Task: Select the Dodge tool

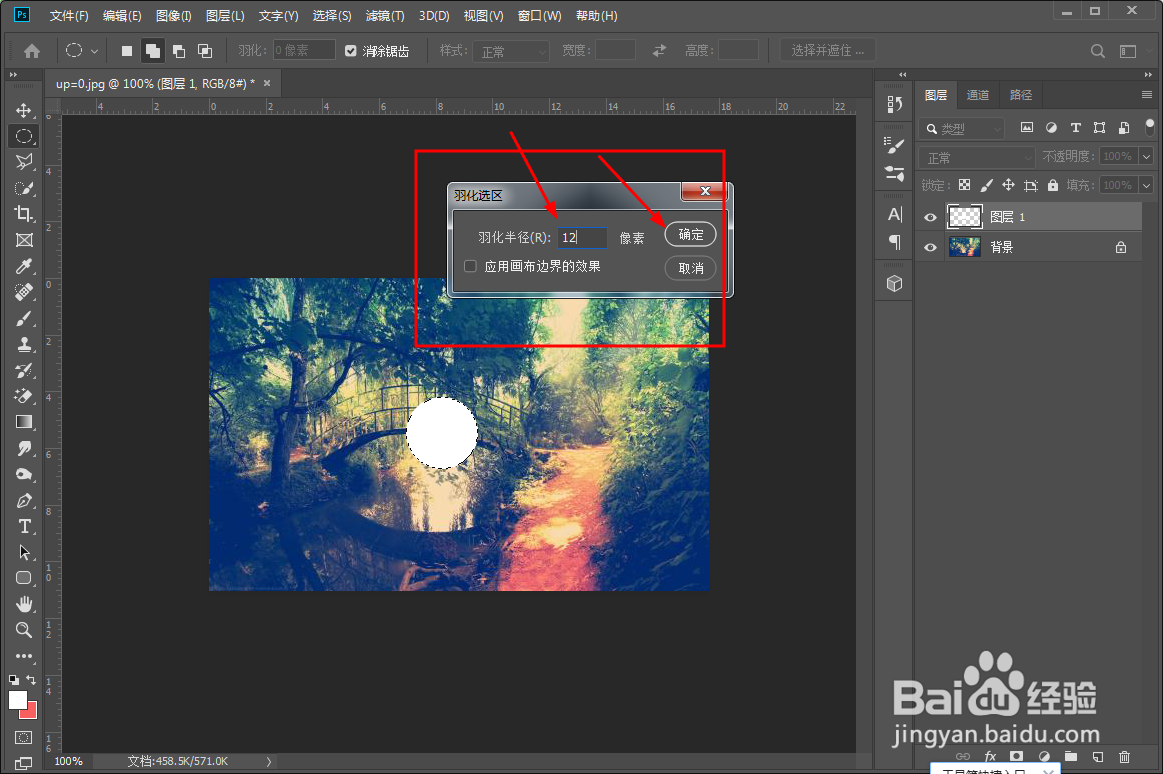Action: click(x=24, y=474)
